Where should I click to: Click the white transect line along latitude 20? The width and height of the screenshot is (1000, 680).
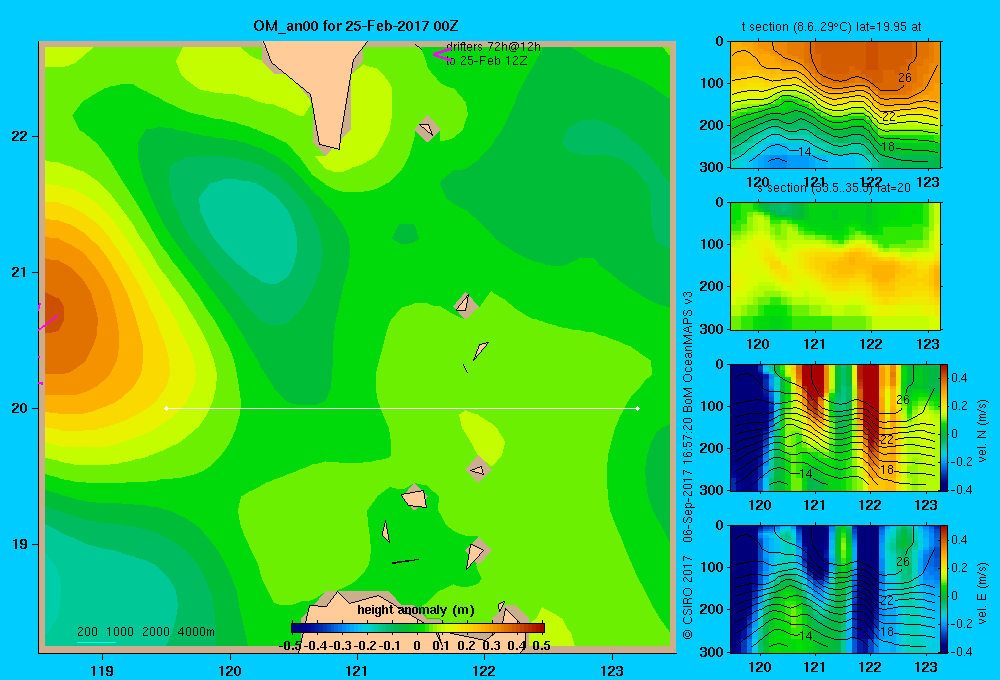pos(402,408)
